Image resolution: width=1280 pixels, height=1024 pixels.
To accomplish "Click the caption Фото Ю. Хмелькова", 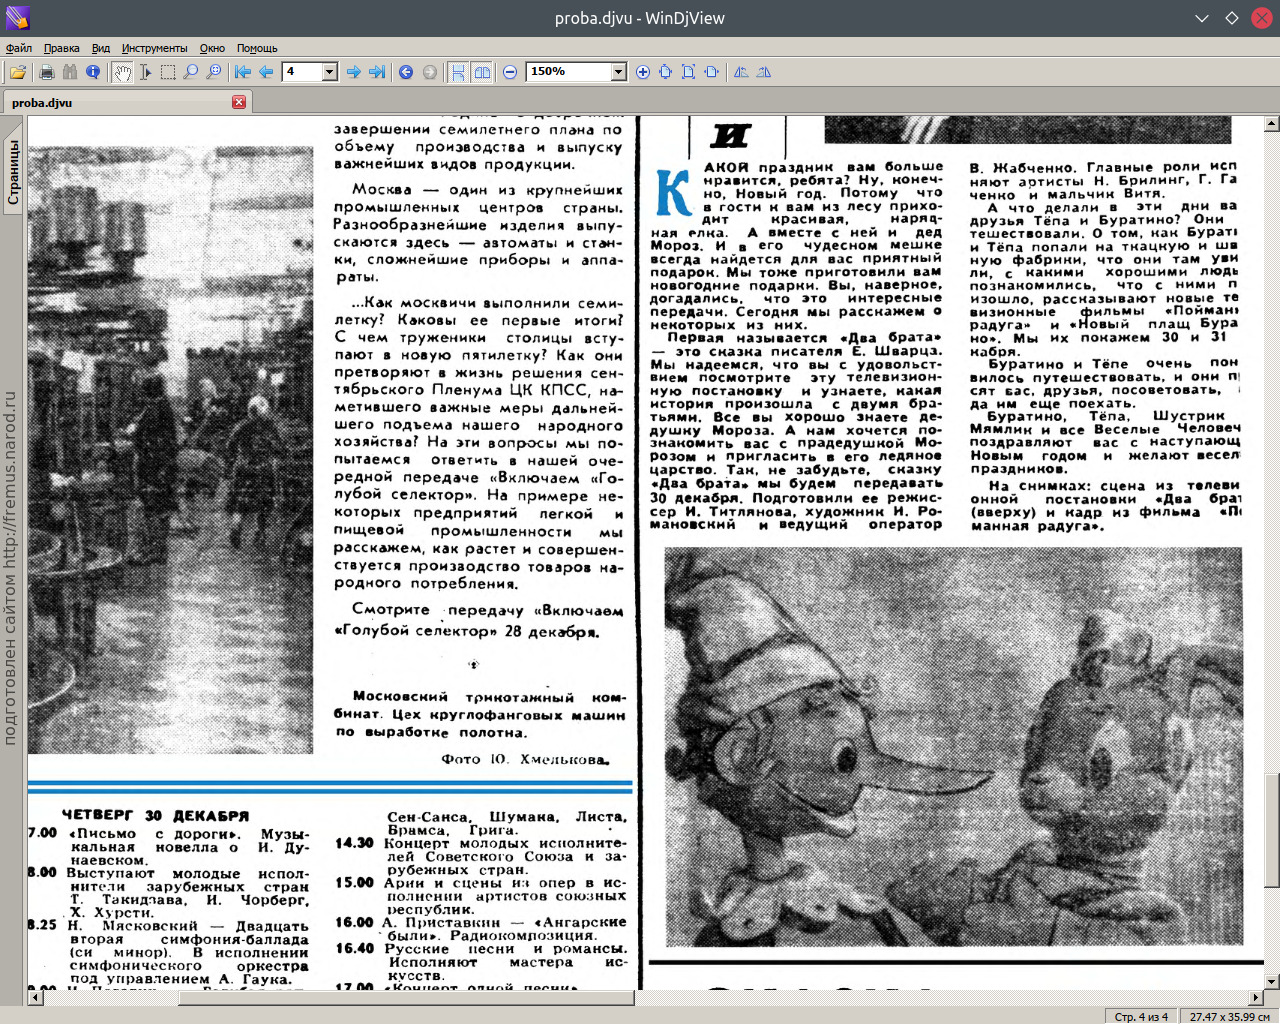I will click(525, 759).
